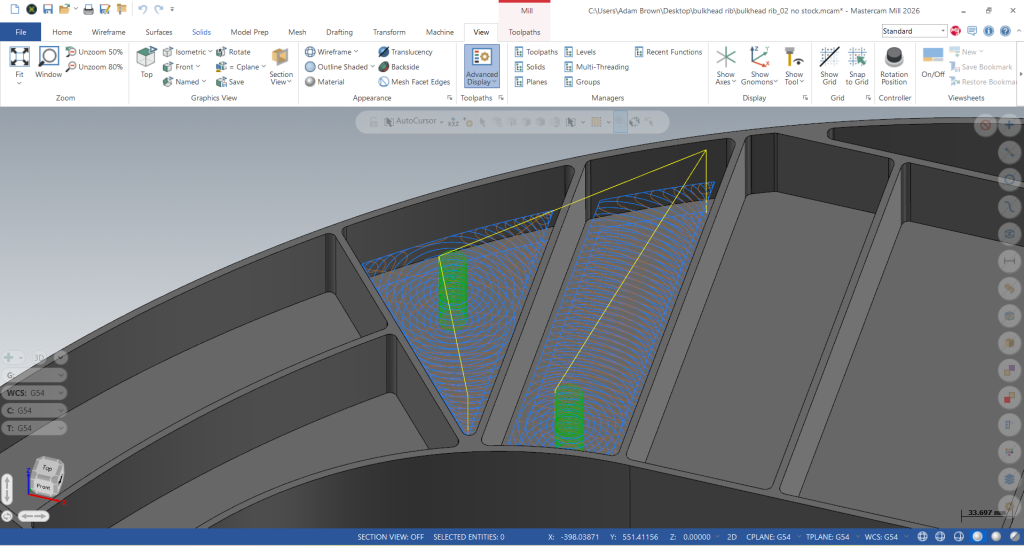Toggle Show Axes
The image size is (1024, 546).
tap(726, 66)
